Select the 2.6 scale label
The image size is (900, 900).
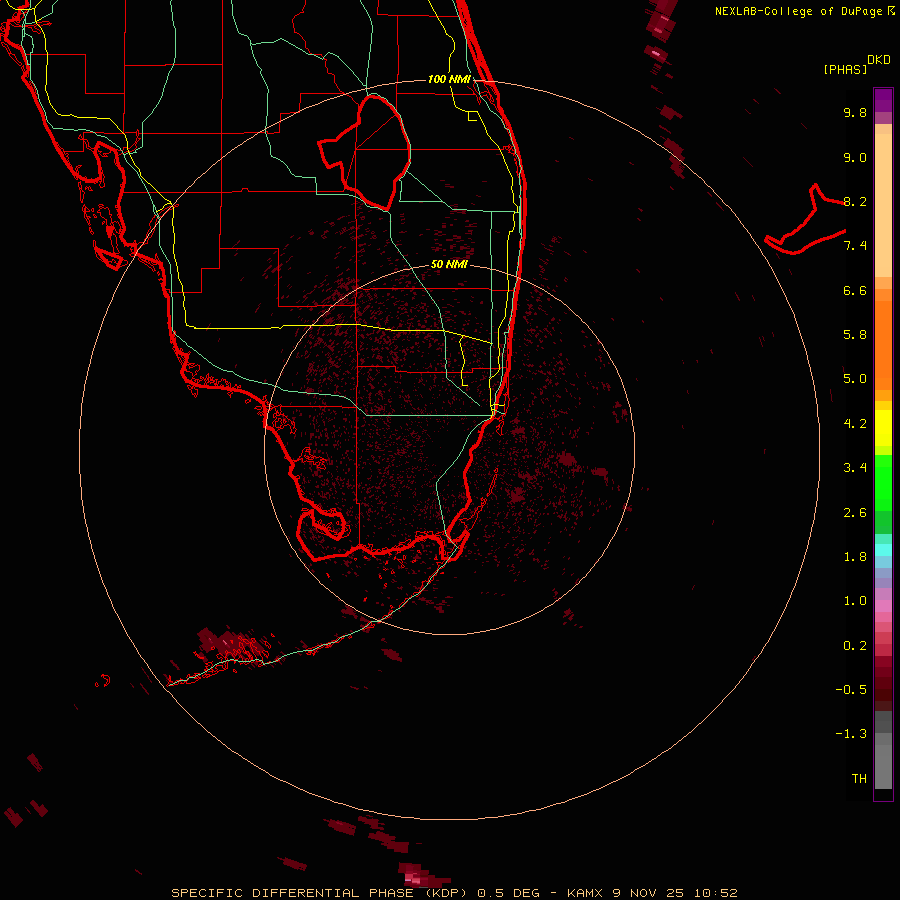point(855,513)
